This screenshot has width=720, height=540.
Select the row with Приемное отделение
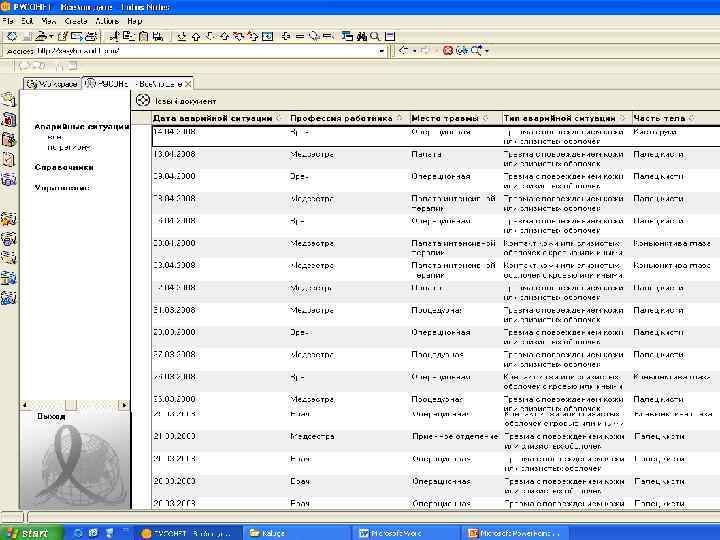coord(436,441)
